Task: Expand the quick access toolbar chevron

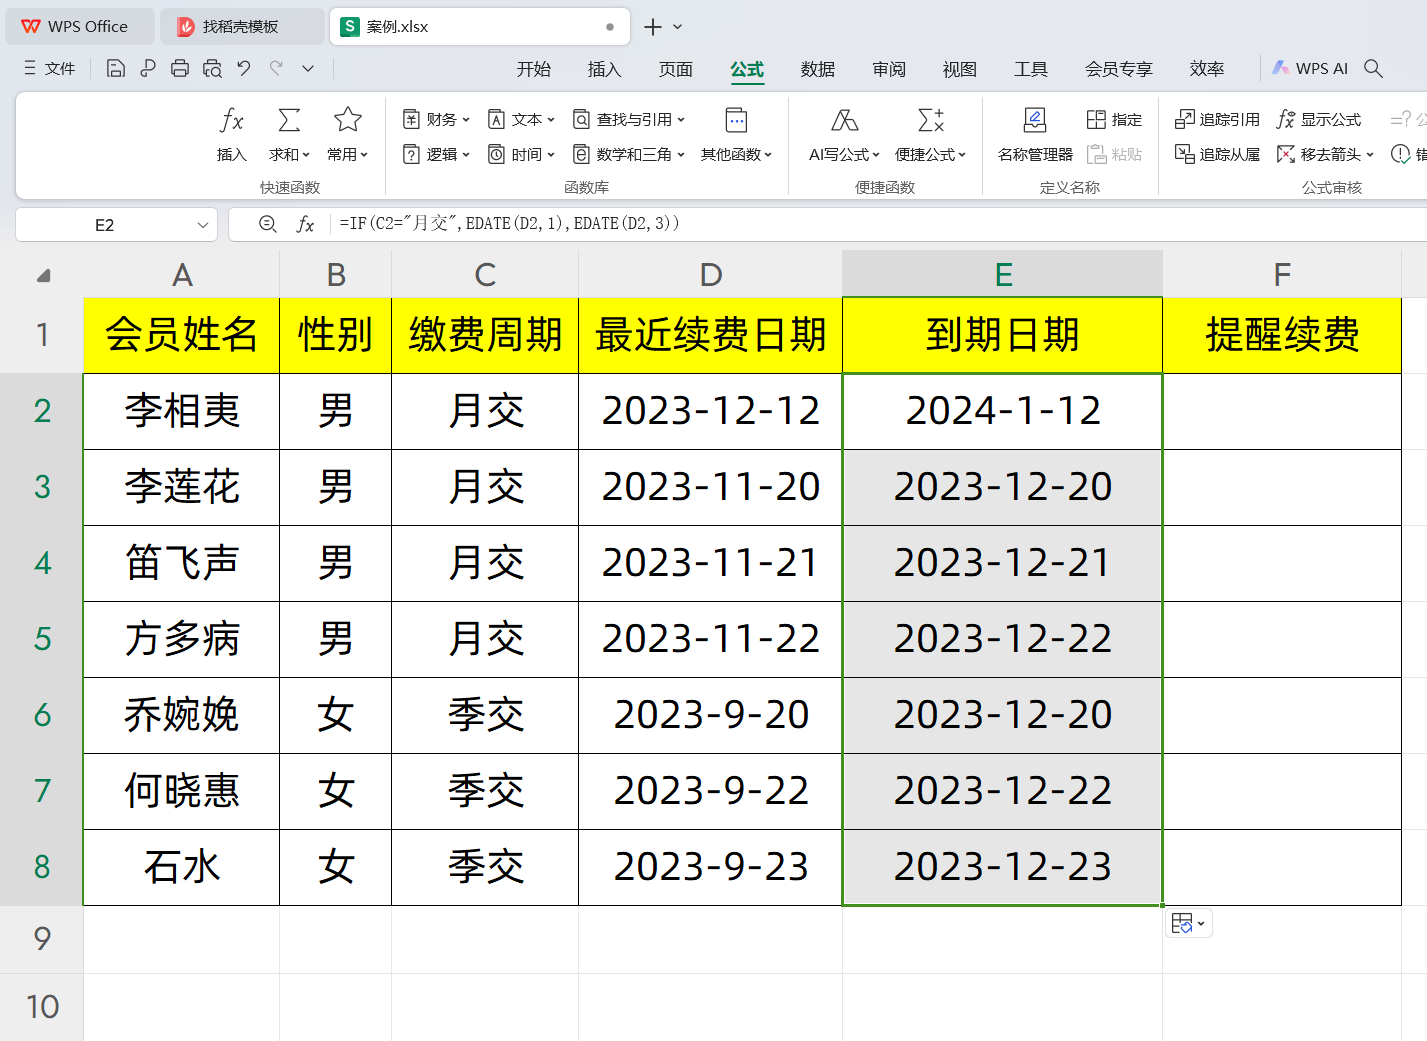Action: 308,68
